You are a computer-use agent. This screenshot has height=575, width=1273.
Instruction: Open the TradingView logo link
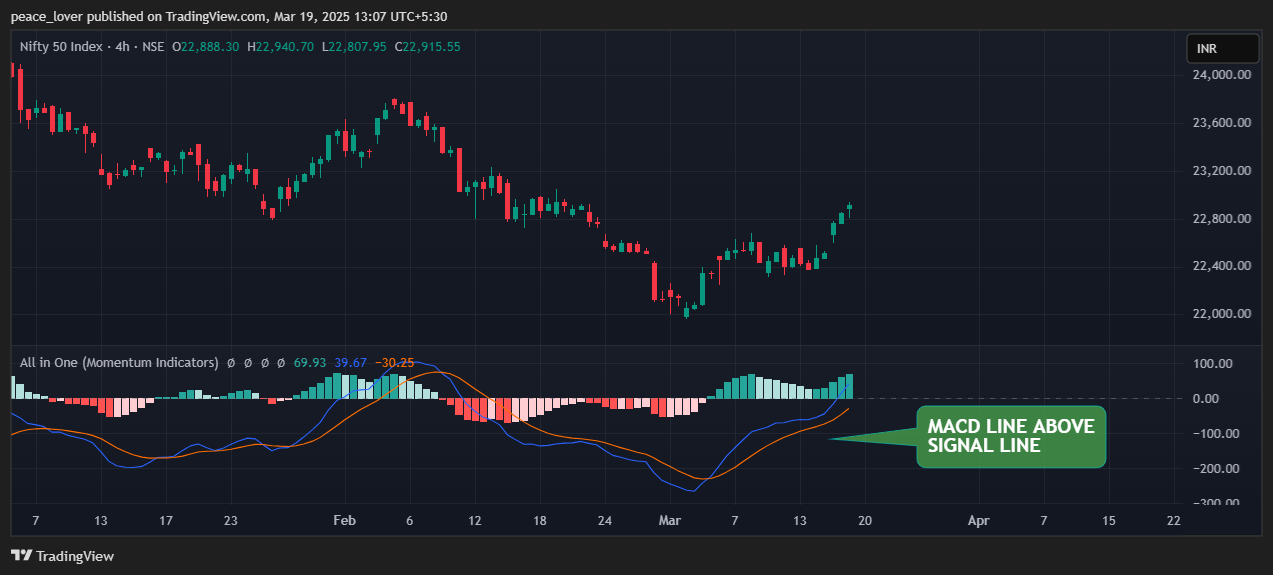(62, 556)
